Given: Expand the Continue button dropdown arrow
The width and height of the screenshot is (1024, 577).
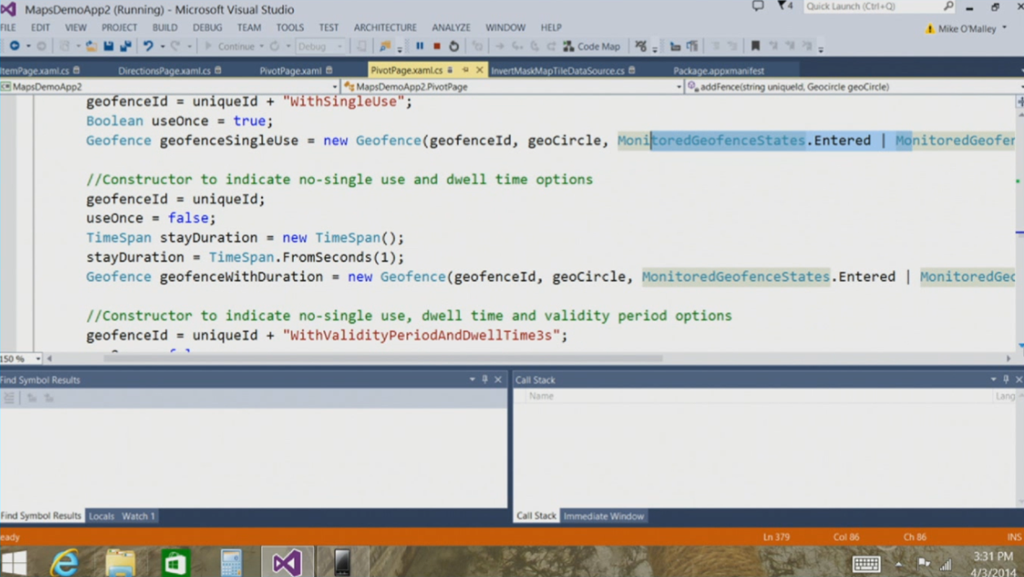Looking at the screenshot, I should (261, 46).
